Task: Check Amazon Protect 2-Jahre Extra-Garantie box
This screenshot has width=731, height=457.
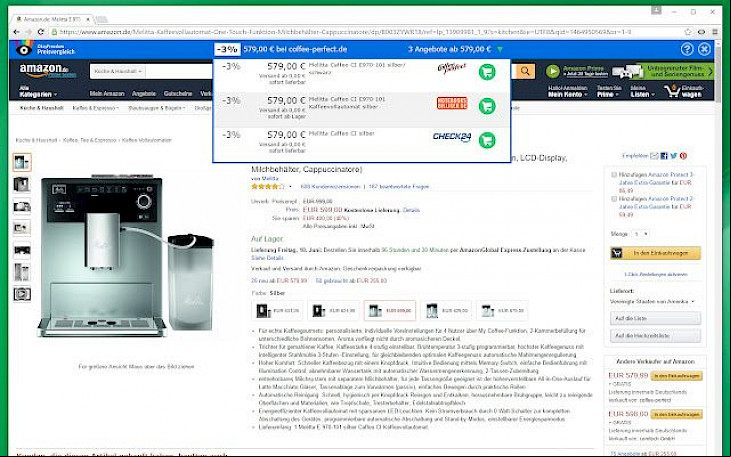Action: click(614, 199)
